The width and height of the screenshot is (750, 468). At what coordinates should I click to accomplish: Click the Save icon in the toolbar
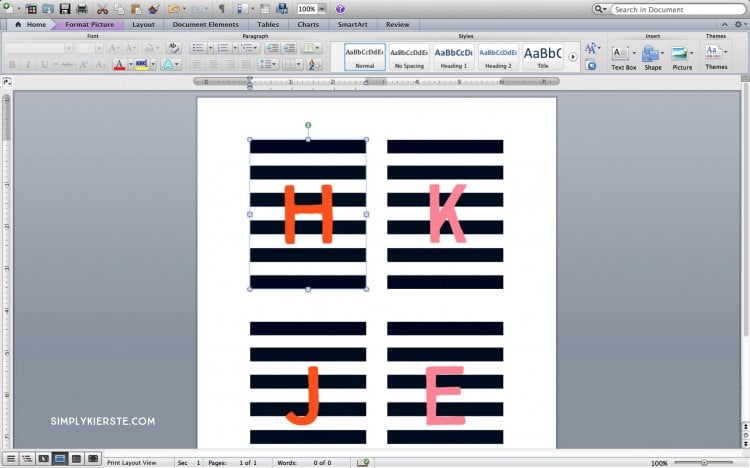pyautogui.click(x=65, y=9)
